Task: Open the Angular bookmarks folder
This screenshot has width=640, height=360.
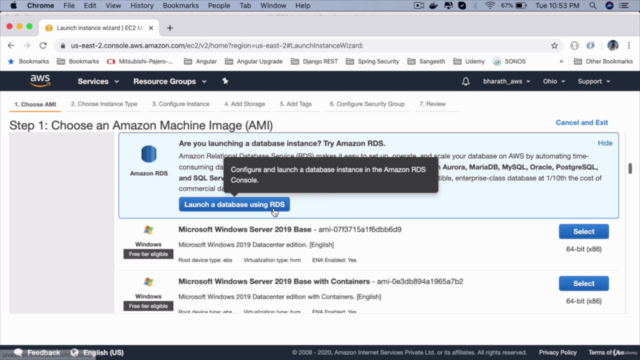Action: 200,61
